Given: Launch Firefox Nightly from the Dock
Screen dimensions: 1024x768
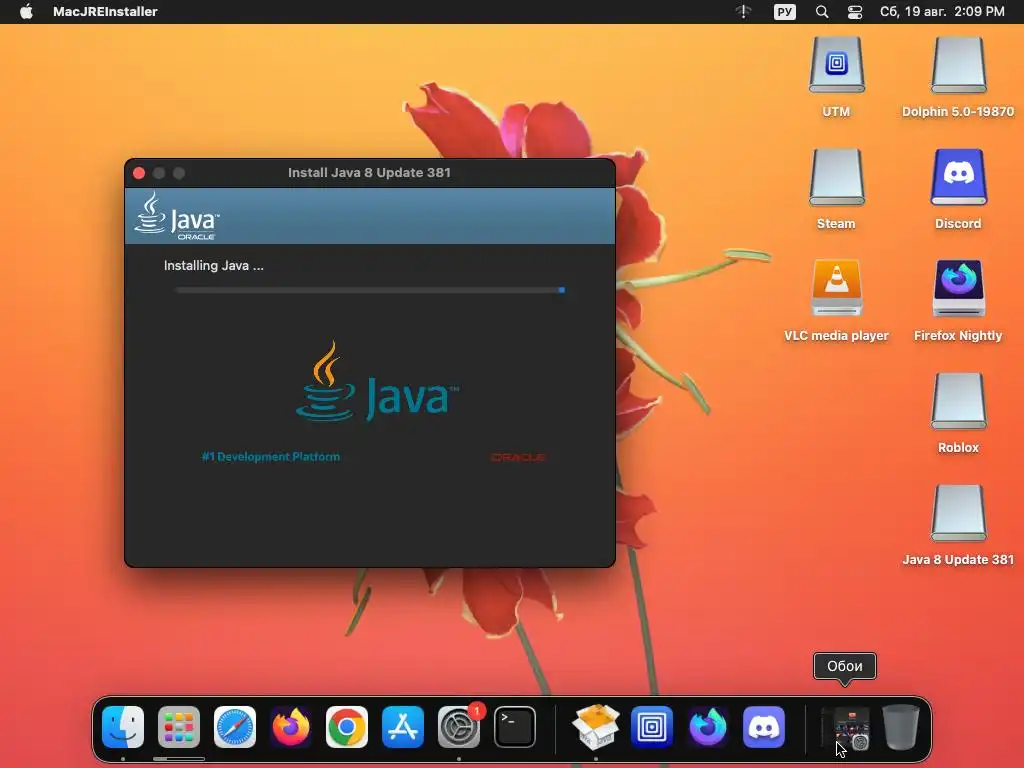Looking at the screenshot, I should click(x=708, y=726).
